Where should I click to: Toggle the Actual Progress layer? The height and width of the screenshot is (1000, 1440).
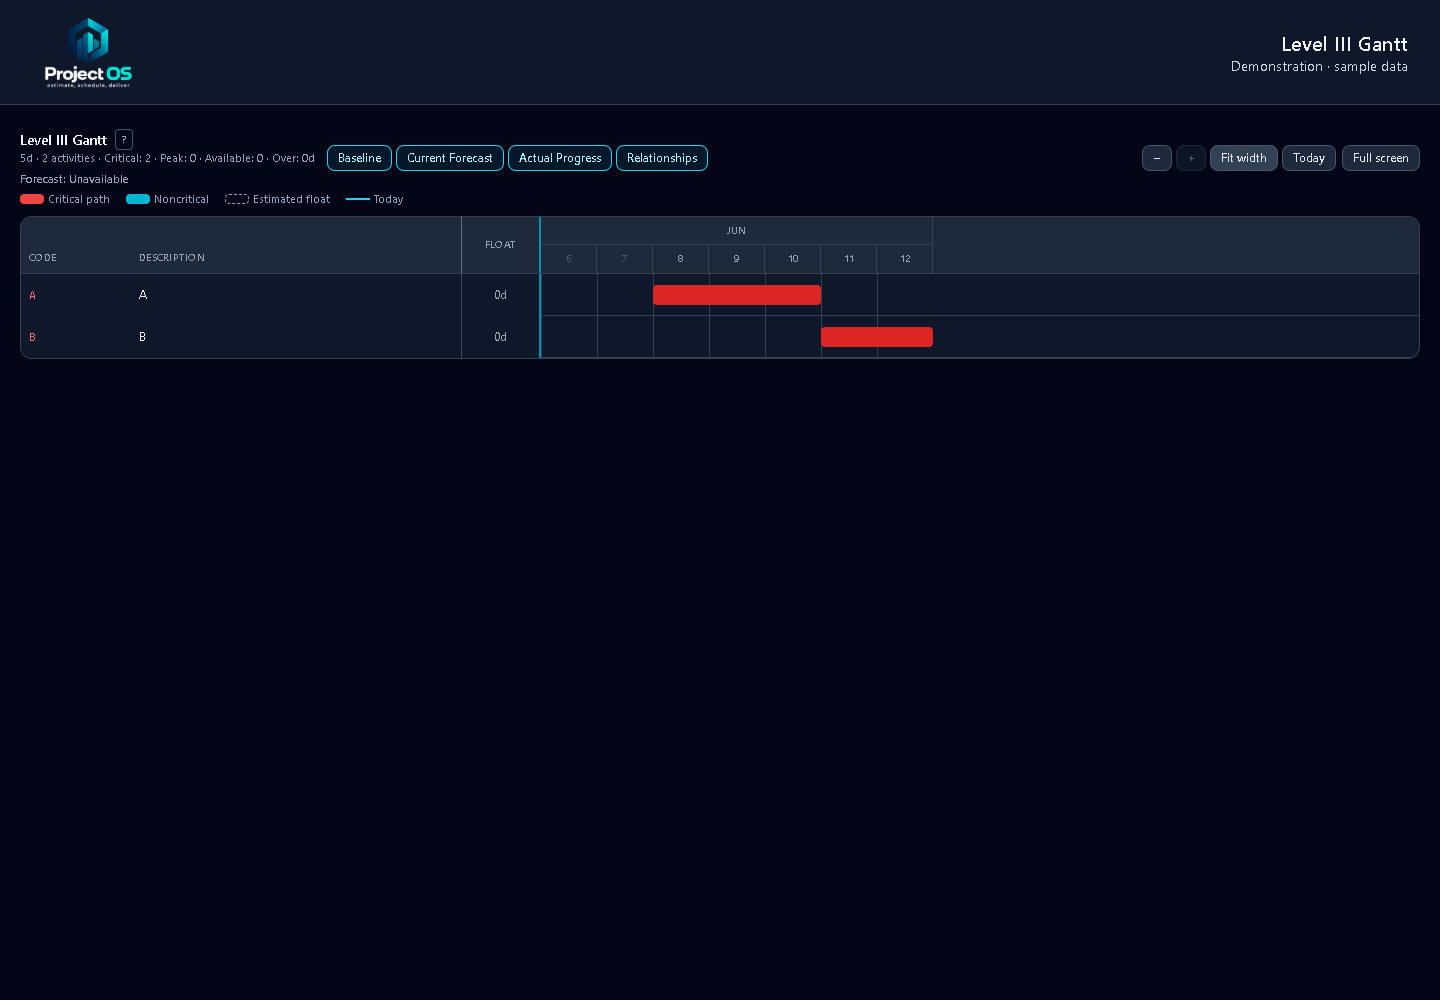(560, 158)
